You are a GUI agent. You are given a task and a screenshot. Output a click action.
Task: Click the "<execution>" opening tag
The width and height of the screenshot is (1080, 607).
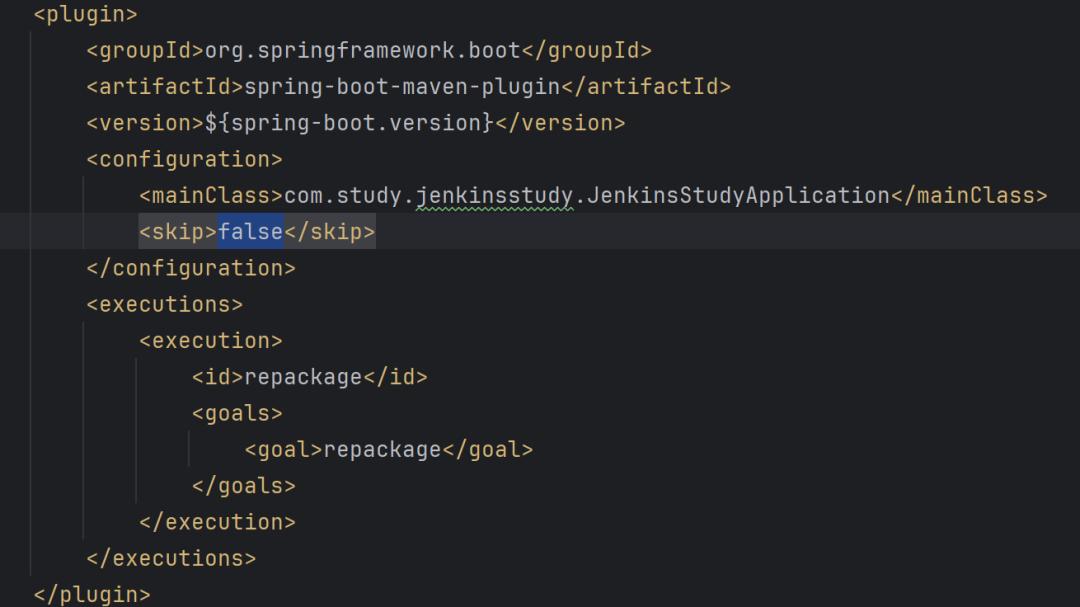click(212, 340)
